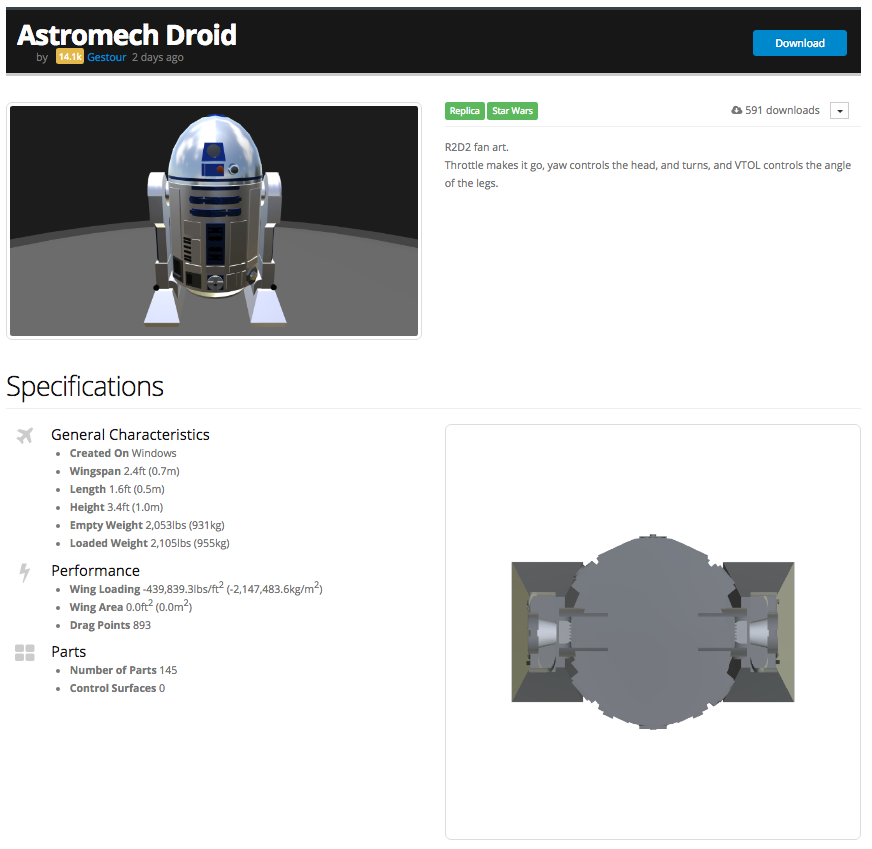Select the Replica tag

[464, 111]
